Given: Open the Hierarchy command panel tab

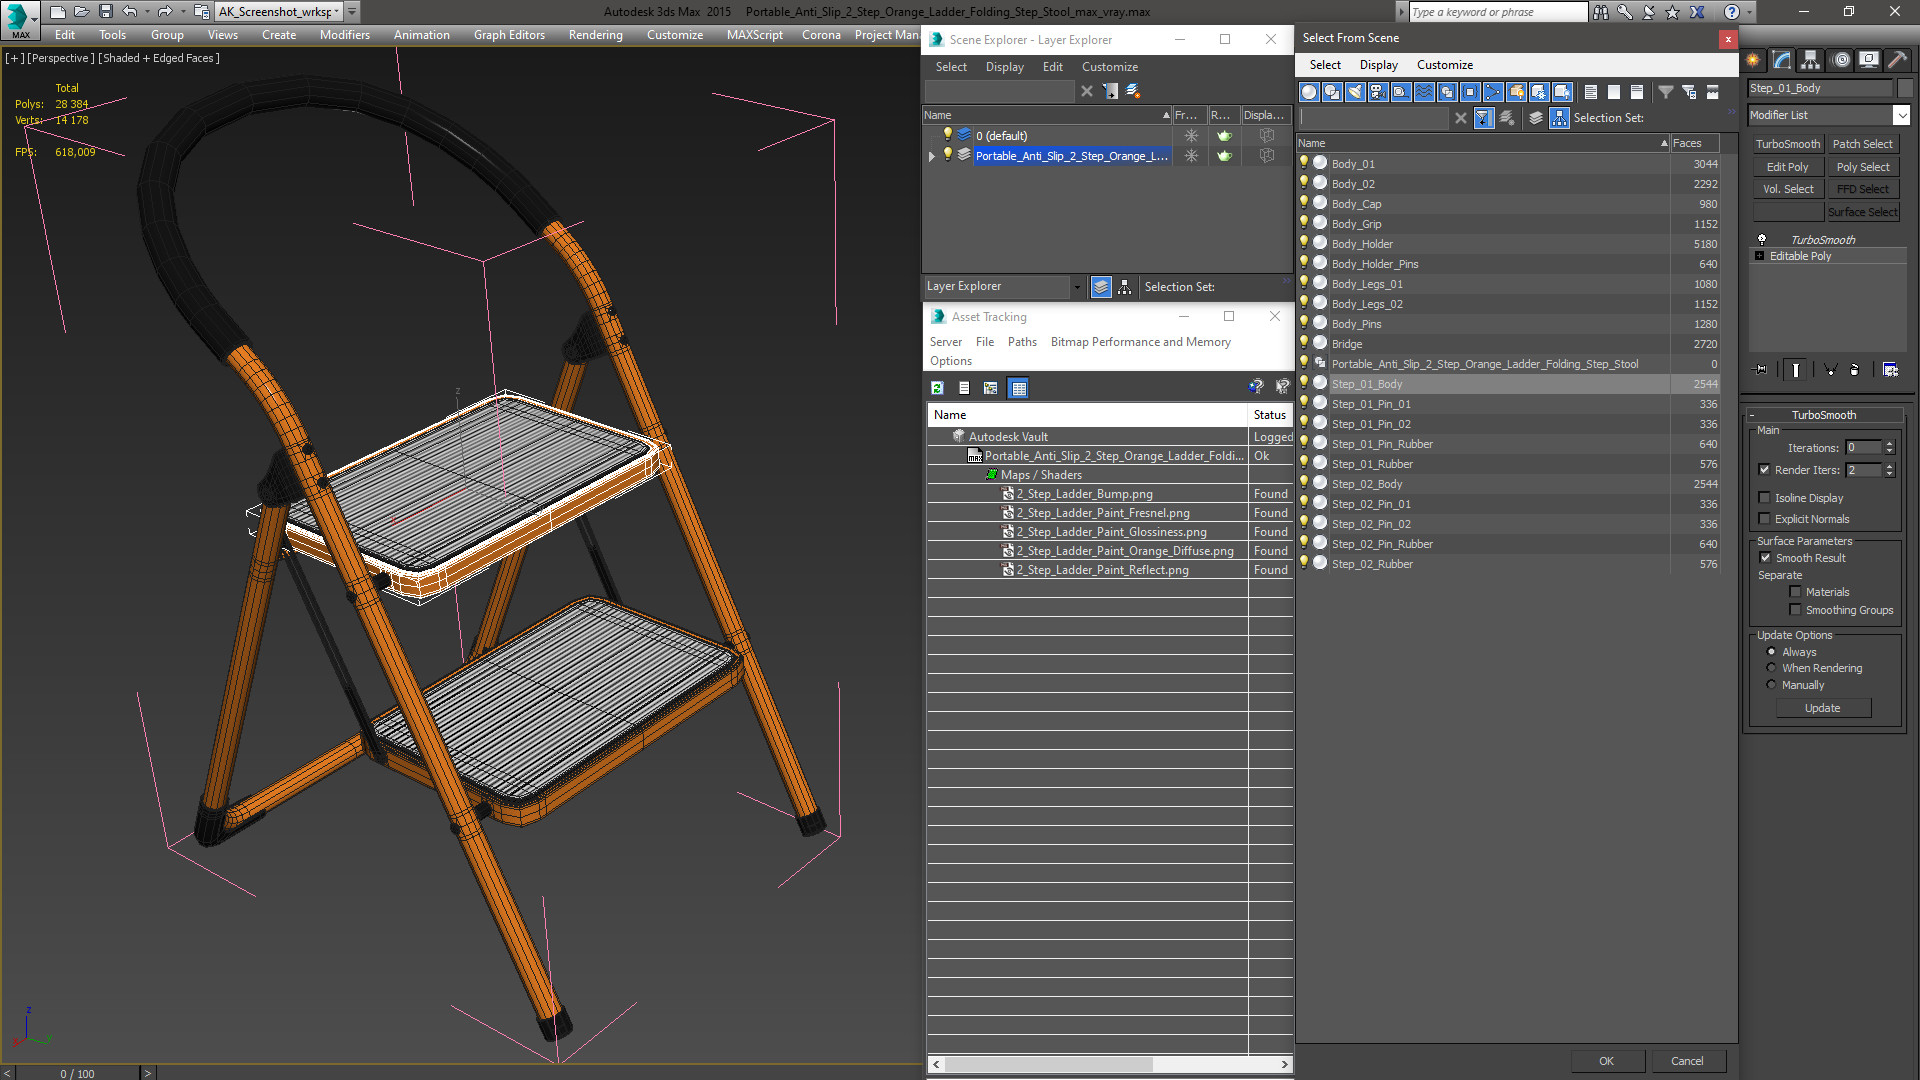Looking at the screenshot, I should [1811, 60].
